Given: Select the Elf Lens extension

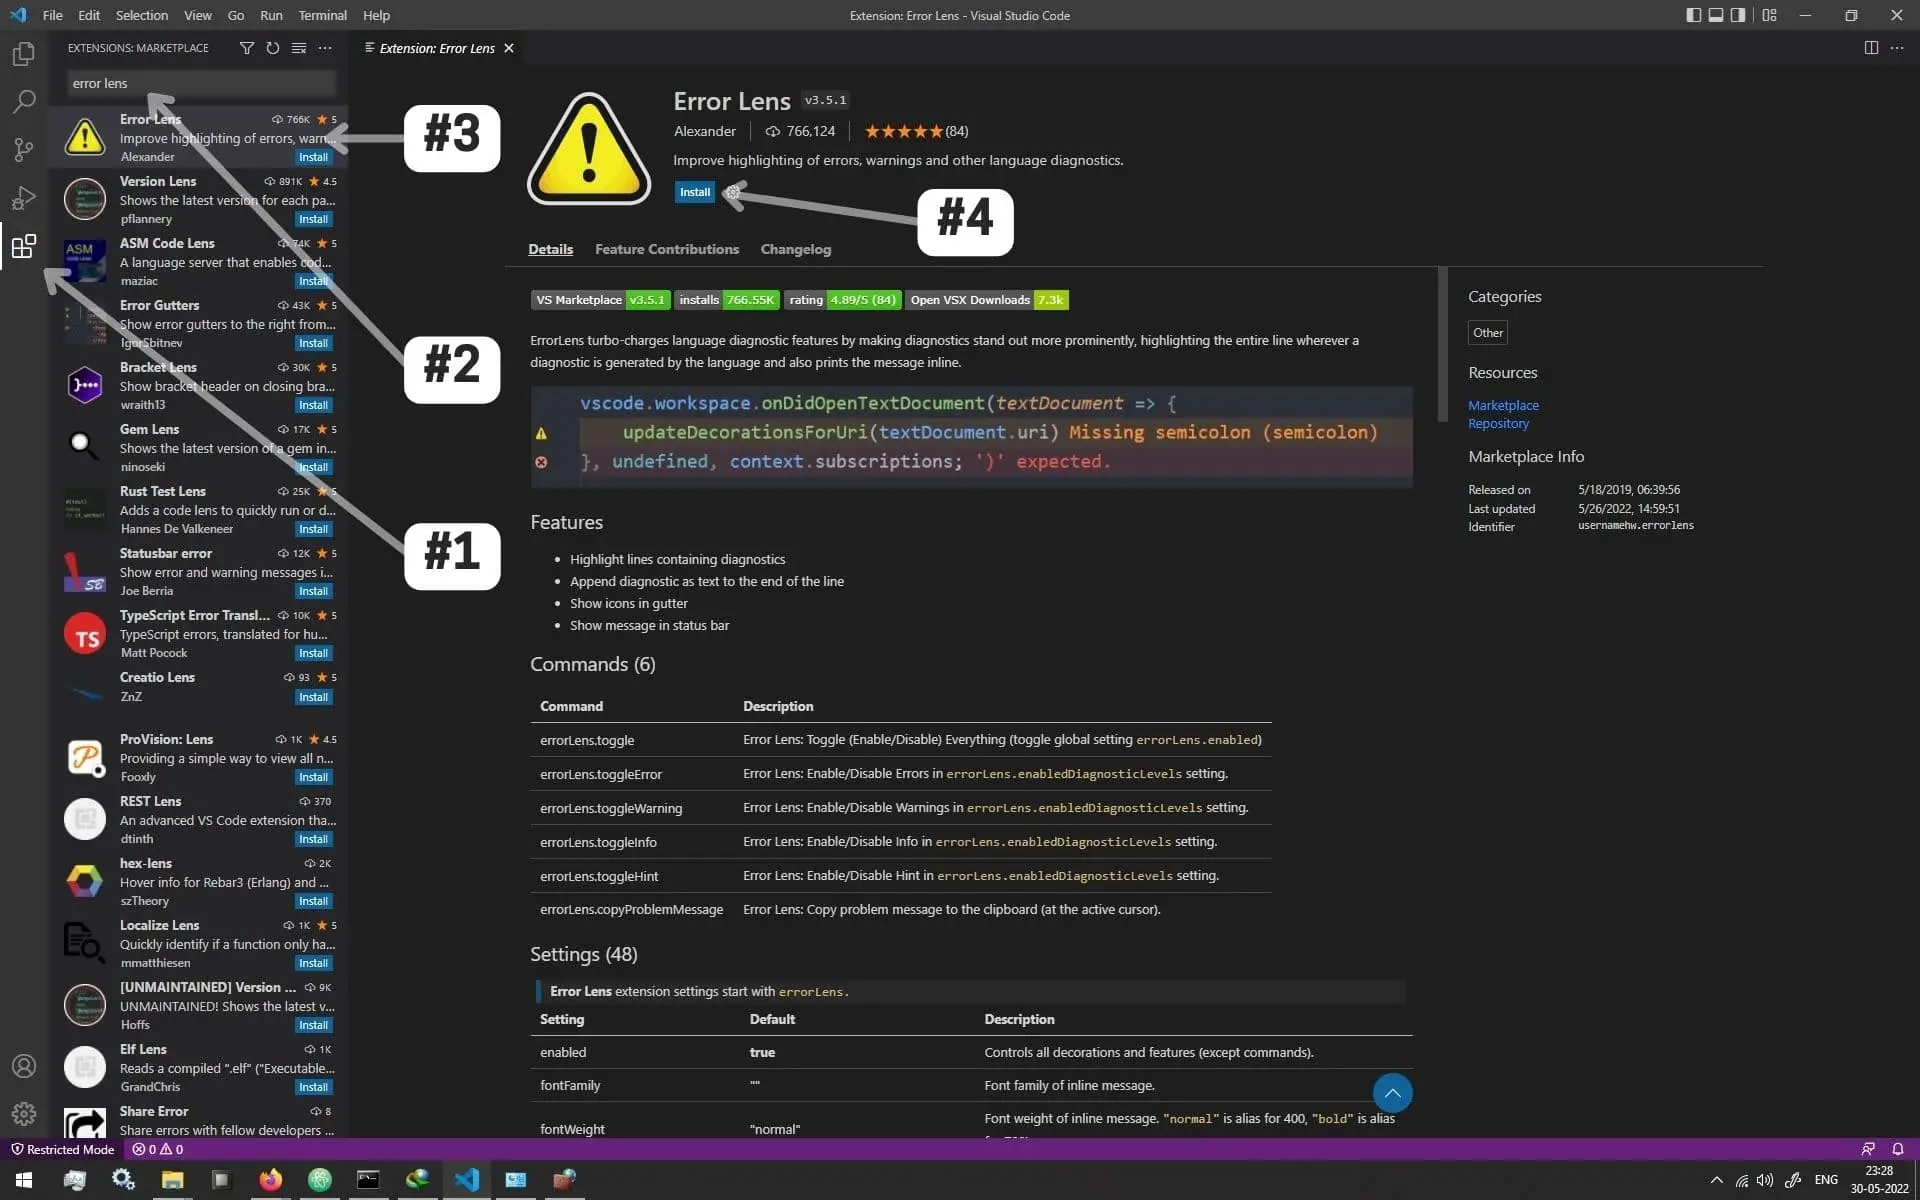Looking at the screenshot, I should point(199,1068).
